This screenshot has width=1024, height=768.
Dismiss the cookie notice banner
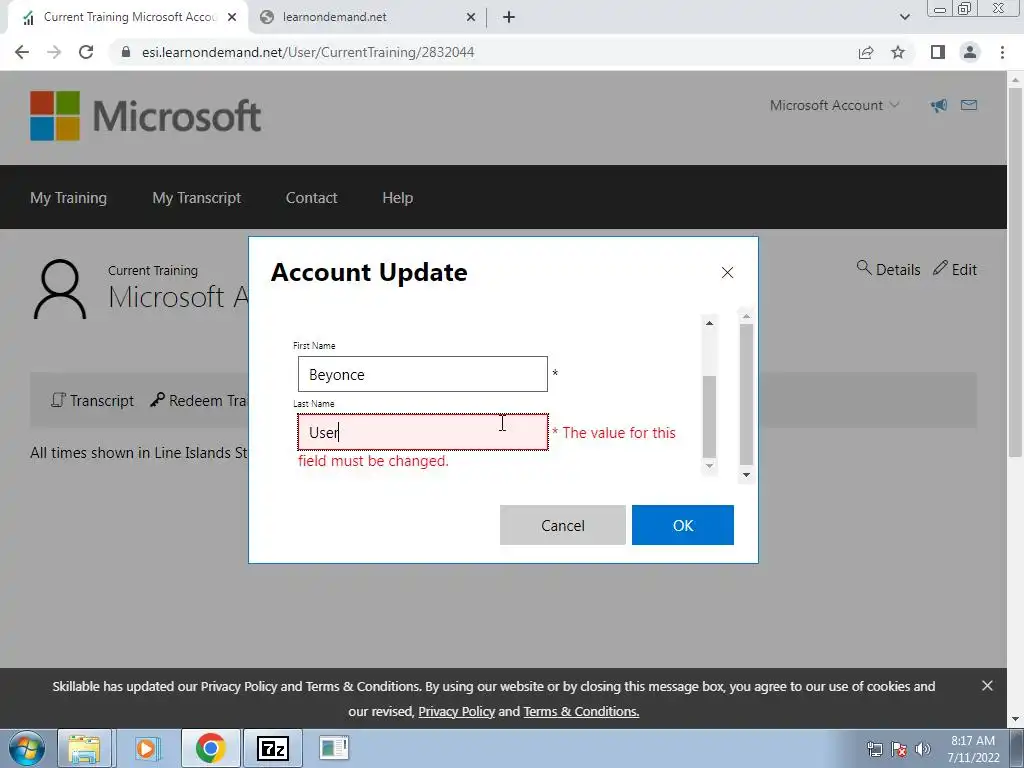[x=987, y=686]
